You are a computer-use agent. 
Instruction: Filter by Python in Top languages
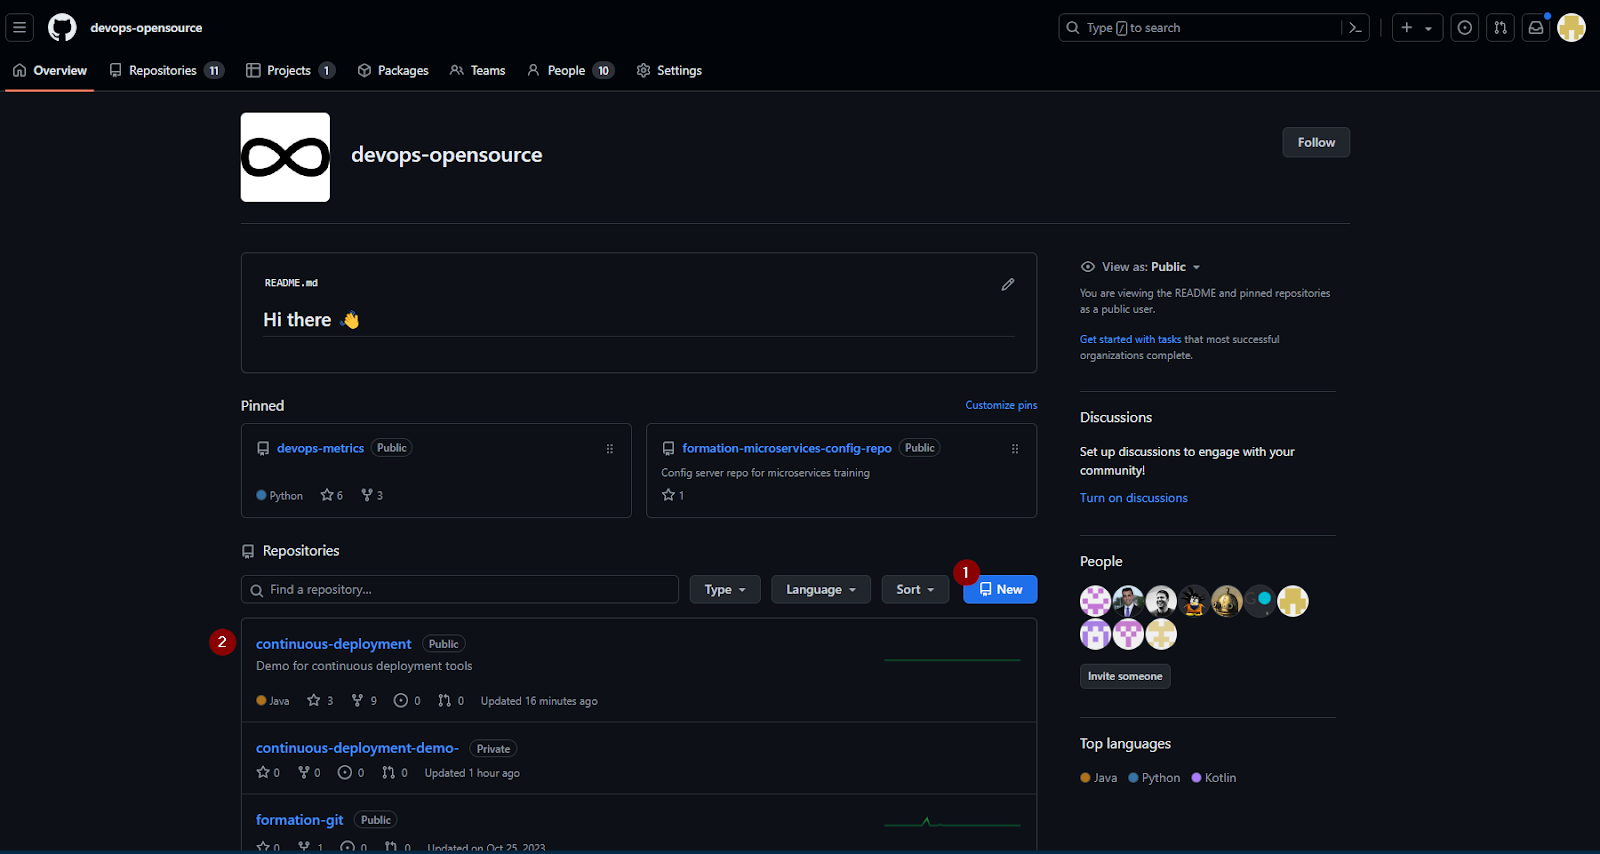tap(1154, 778)
